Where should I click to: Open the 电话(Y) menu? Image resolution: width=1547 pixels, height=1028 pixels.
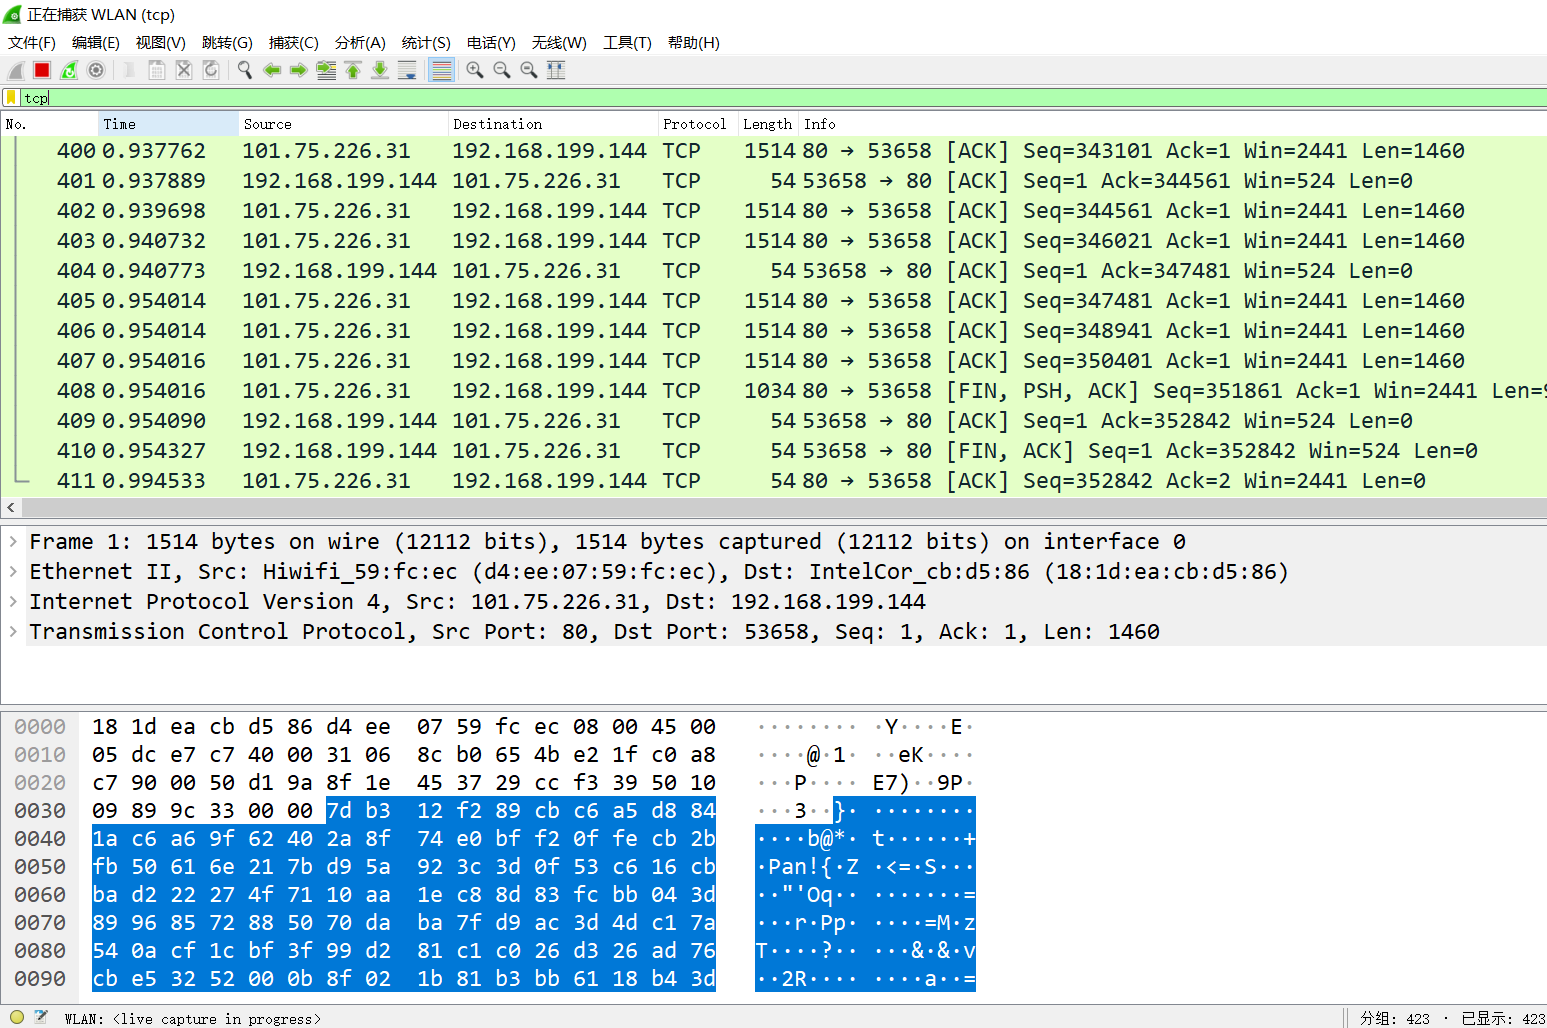[491, 42]
